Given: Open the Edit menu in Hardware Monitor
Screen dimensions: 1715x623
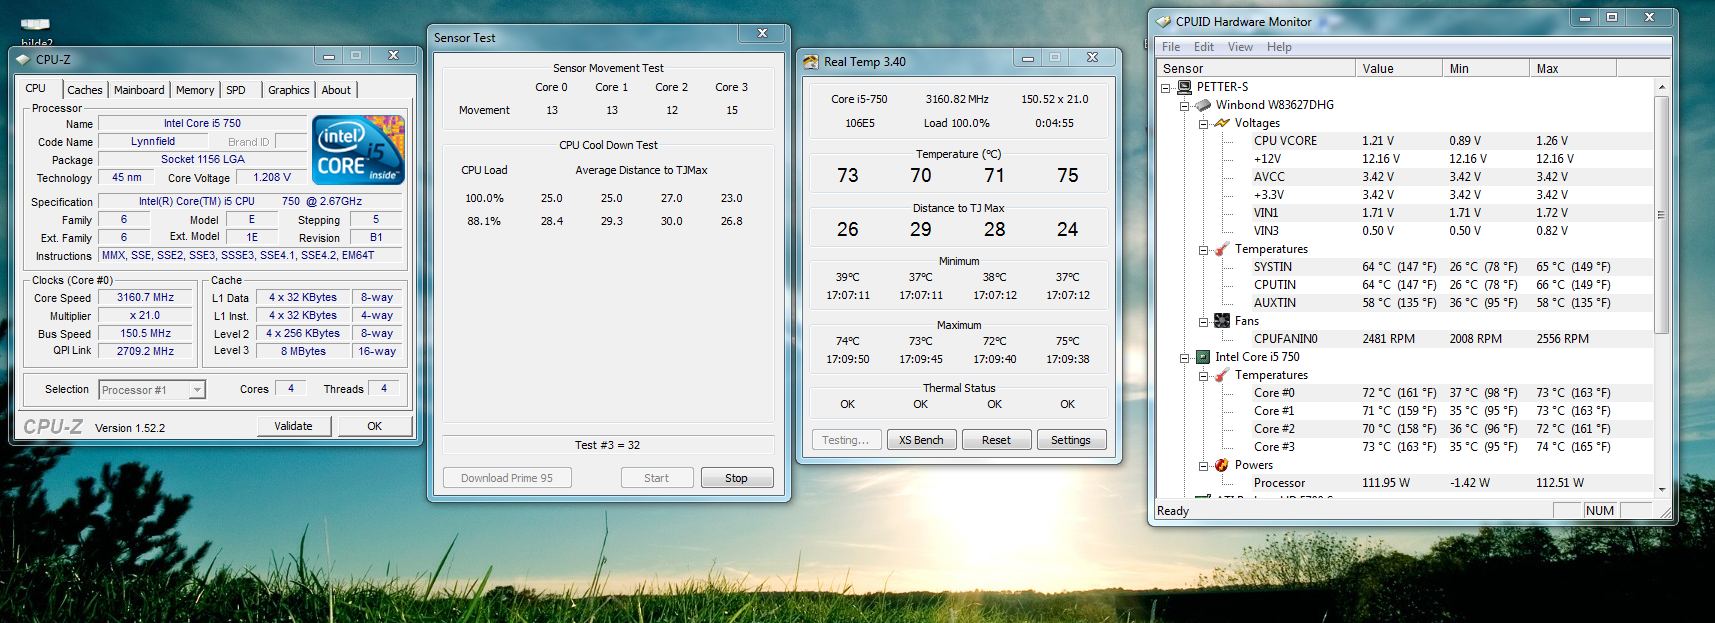Looking at the screenshot, I should [1204, 47].
